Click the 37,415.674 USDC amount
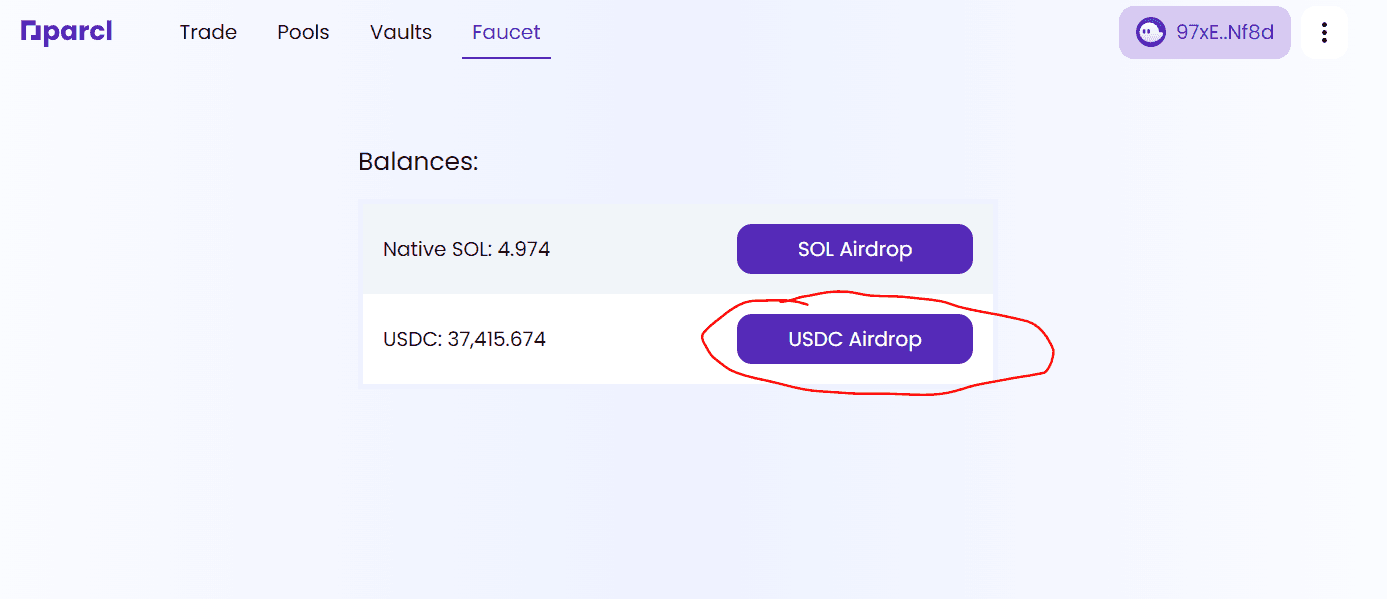The height and width of the screenshot is (599, 1387). [x=497, y=339]
